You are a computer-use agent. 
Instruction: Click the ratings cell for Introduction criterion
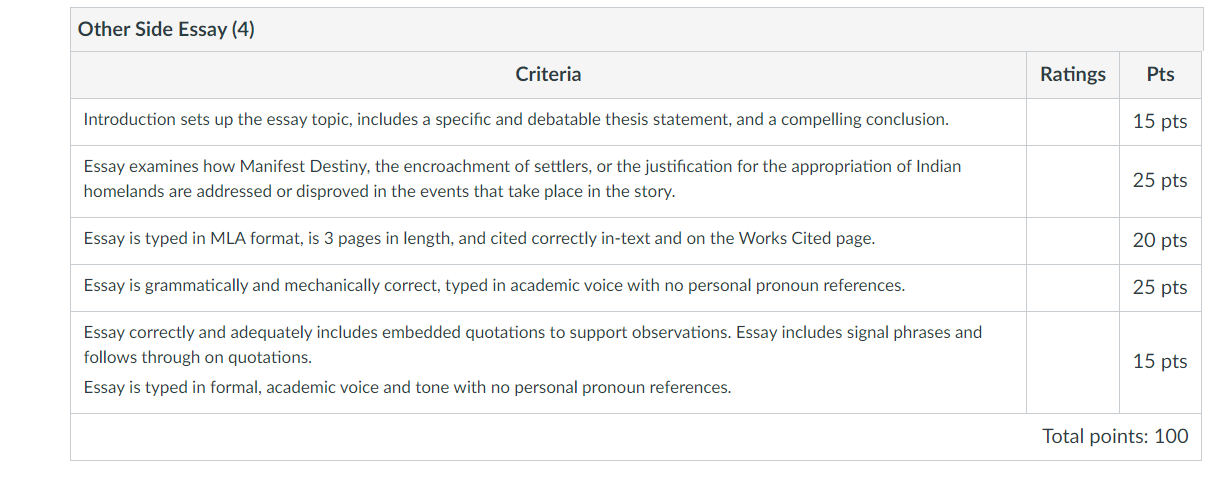point(1073,122)
